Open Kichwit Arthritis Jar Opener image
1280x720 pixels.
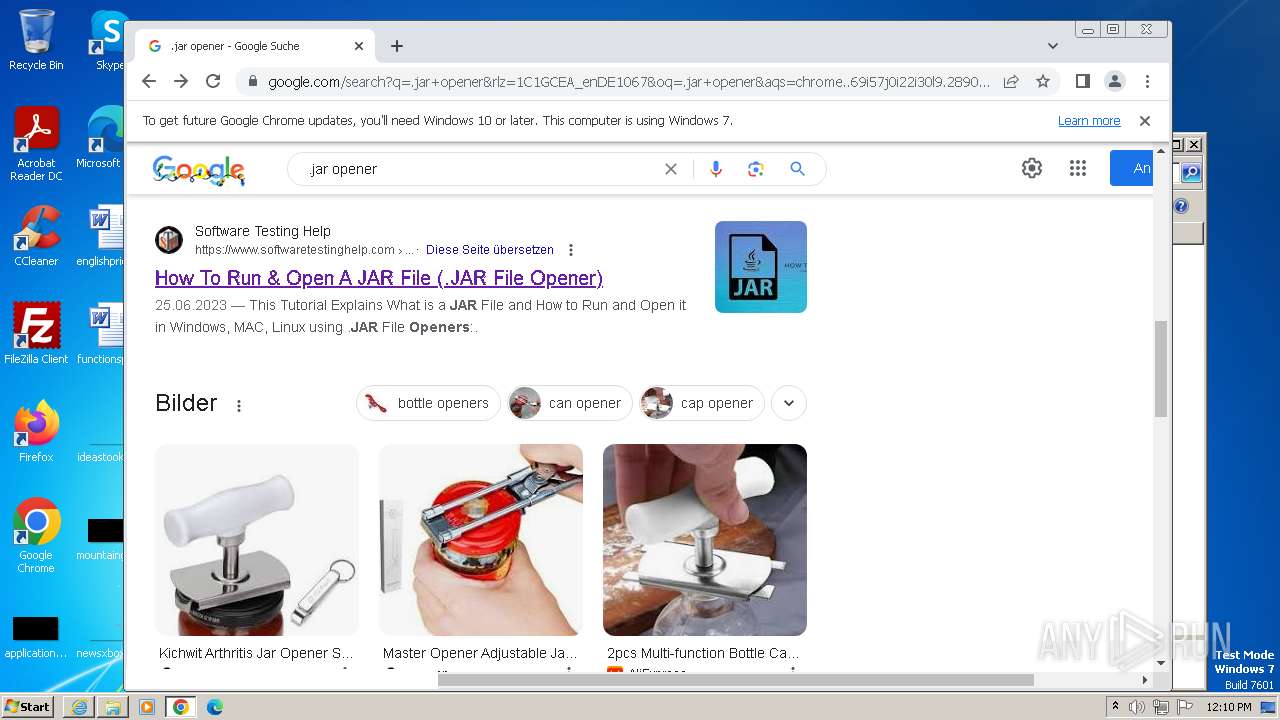tap(257, 540)
